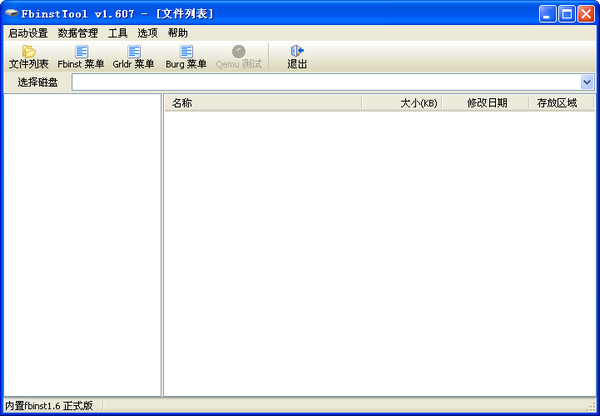Open the 帮助 menu

click(177, 33)
